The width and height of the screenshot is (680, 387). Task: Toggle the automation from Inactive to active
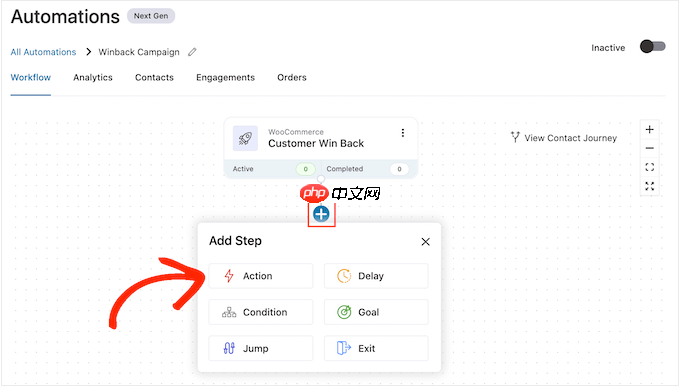(x=653, y=46)
